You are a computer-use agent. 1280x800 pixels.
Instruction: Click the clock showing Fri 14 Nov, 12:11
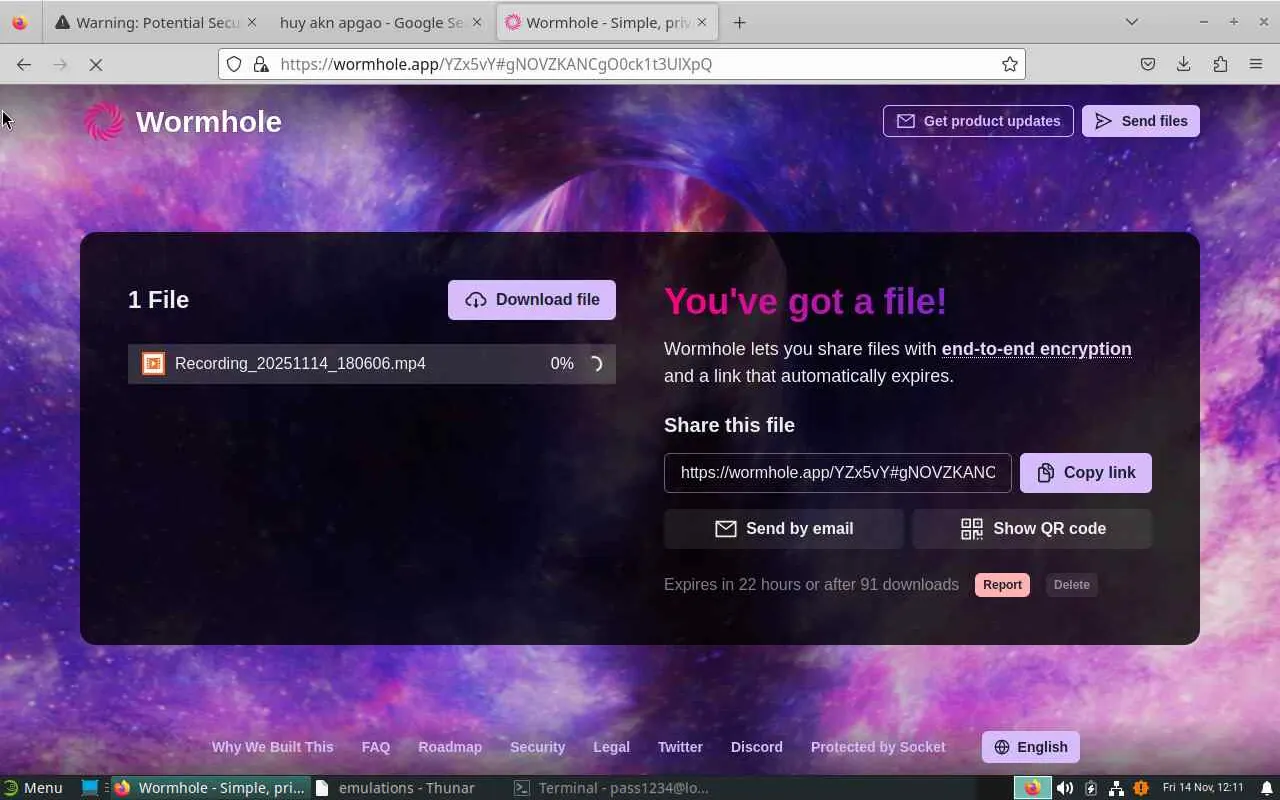coord(1203,788)
